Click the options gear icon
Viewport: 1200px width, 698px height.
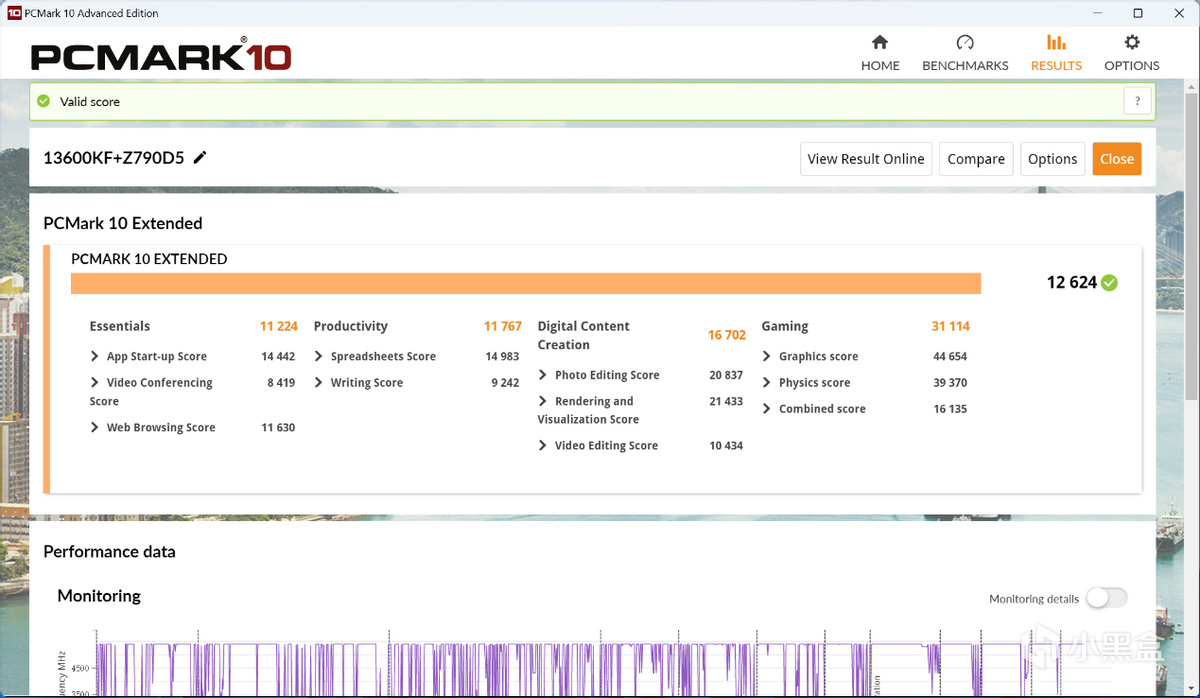coord(1132,42)
